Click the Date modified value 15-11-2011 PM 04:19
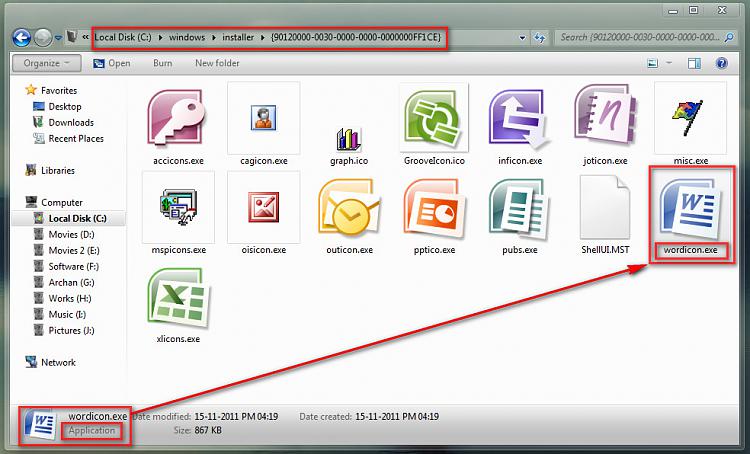Viewport: 750px width, 454px height. tap(236, 417)
